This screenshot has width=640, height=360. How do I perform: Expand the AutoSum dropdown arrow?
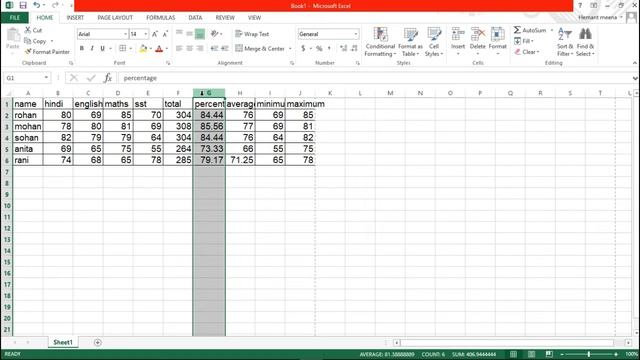coord(551,30)
